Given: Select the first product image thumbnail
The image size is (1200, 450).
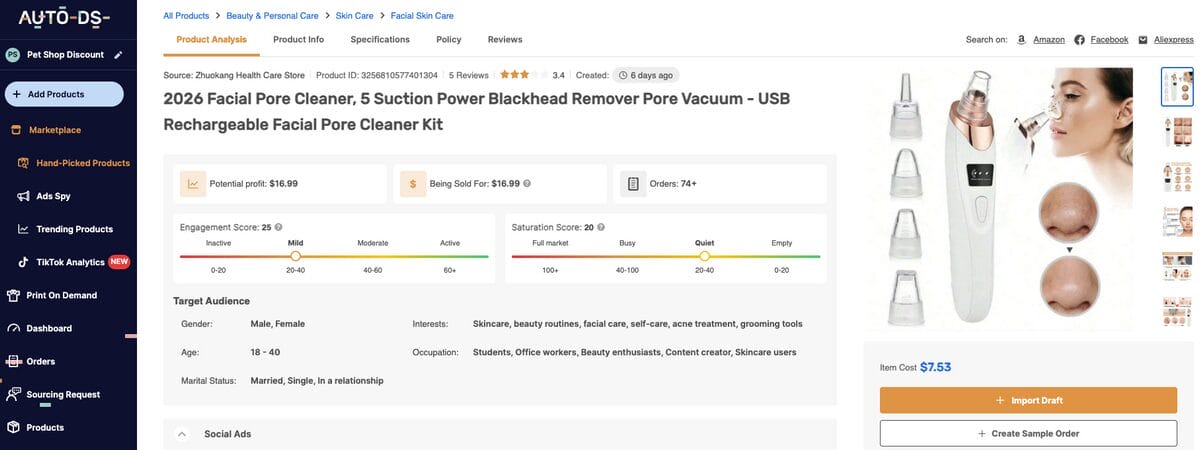Looking at the screenshot, I should click(1177, 86).
